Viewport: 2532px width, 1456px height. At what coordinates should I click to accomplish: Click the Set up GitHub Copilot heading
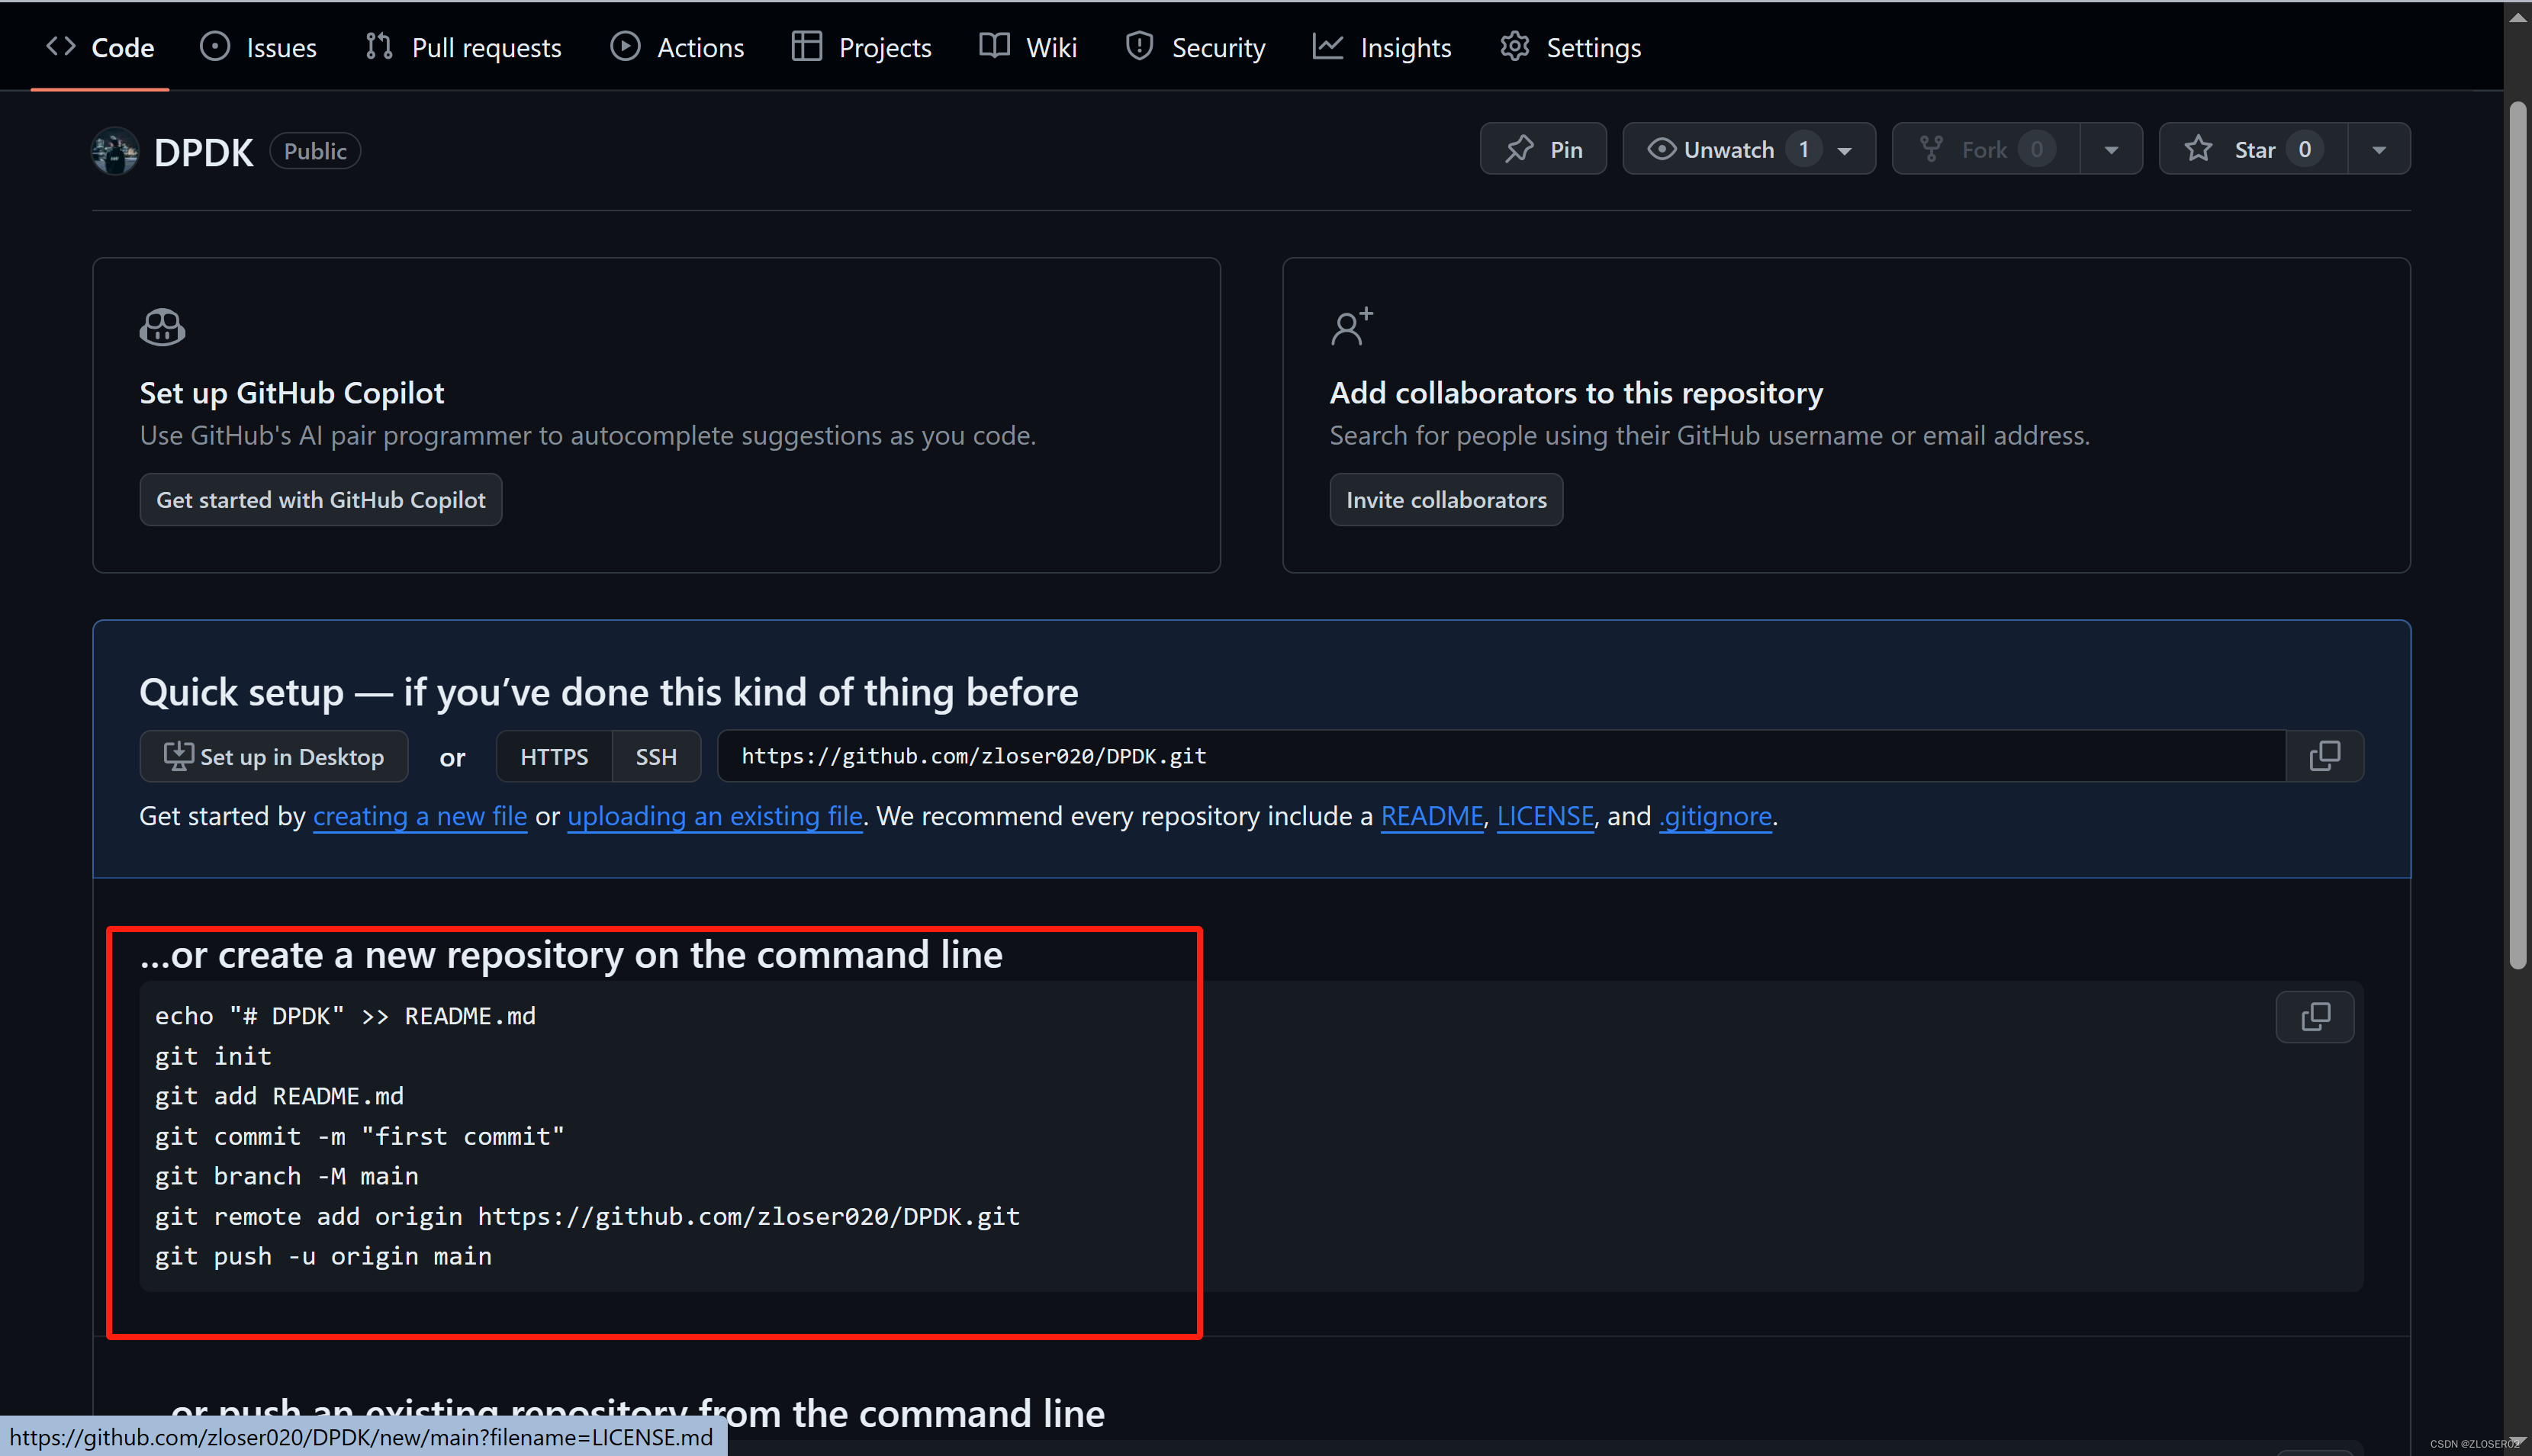pyautogui.click(x=291, y=393)
